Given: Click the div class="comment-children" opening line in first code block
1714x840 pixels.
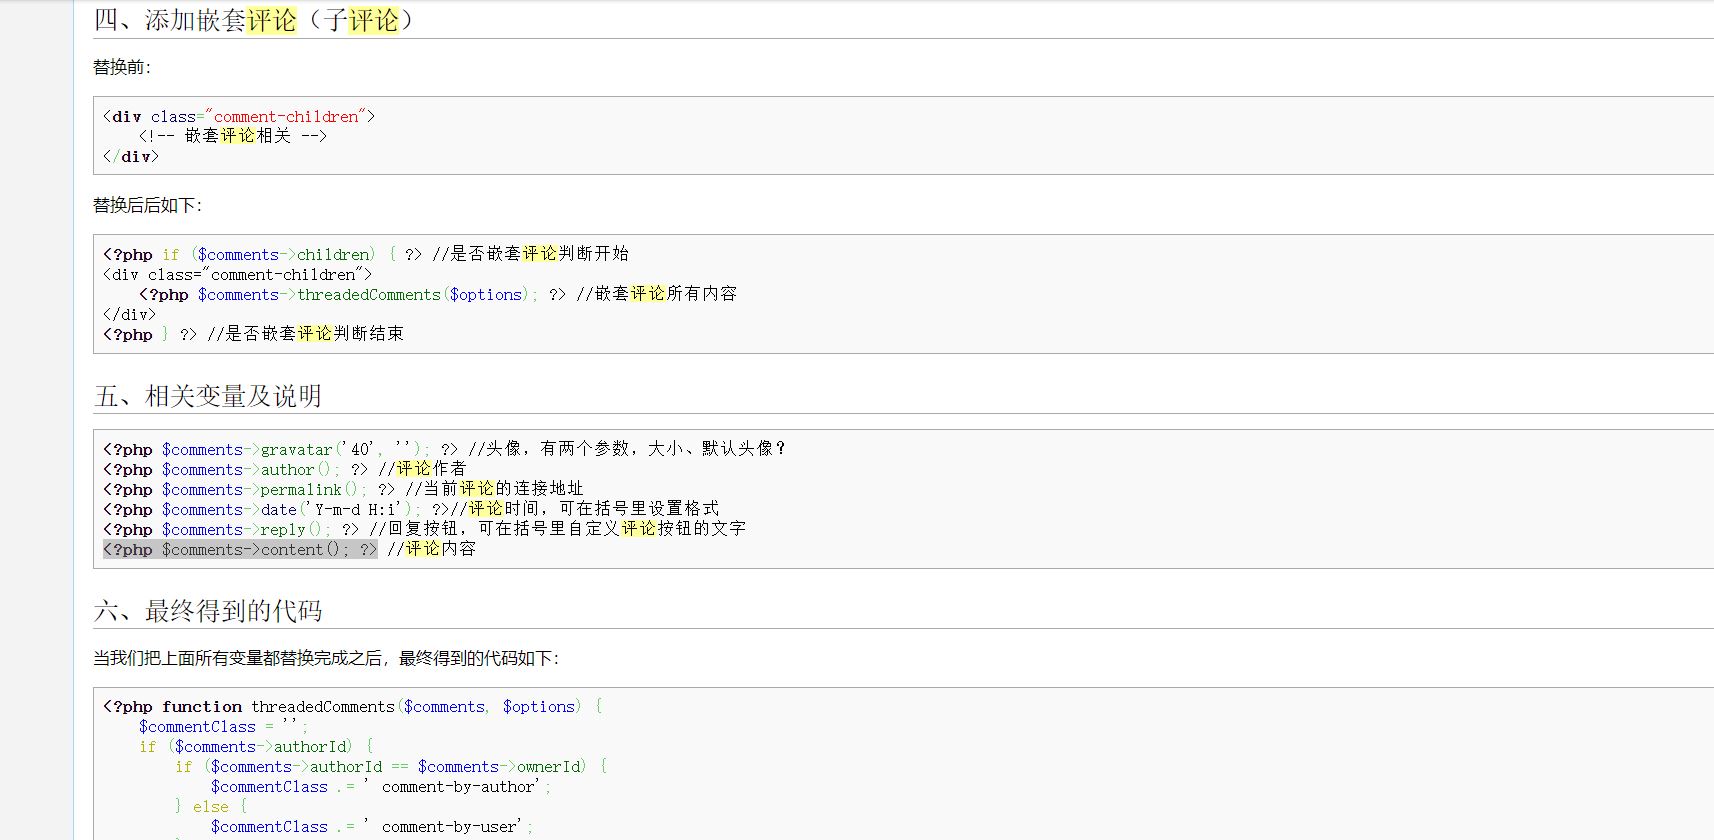Looking at the screenshot, I should 239,117.
